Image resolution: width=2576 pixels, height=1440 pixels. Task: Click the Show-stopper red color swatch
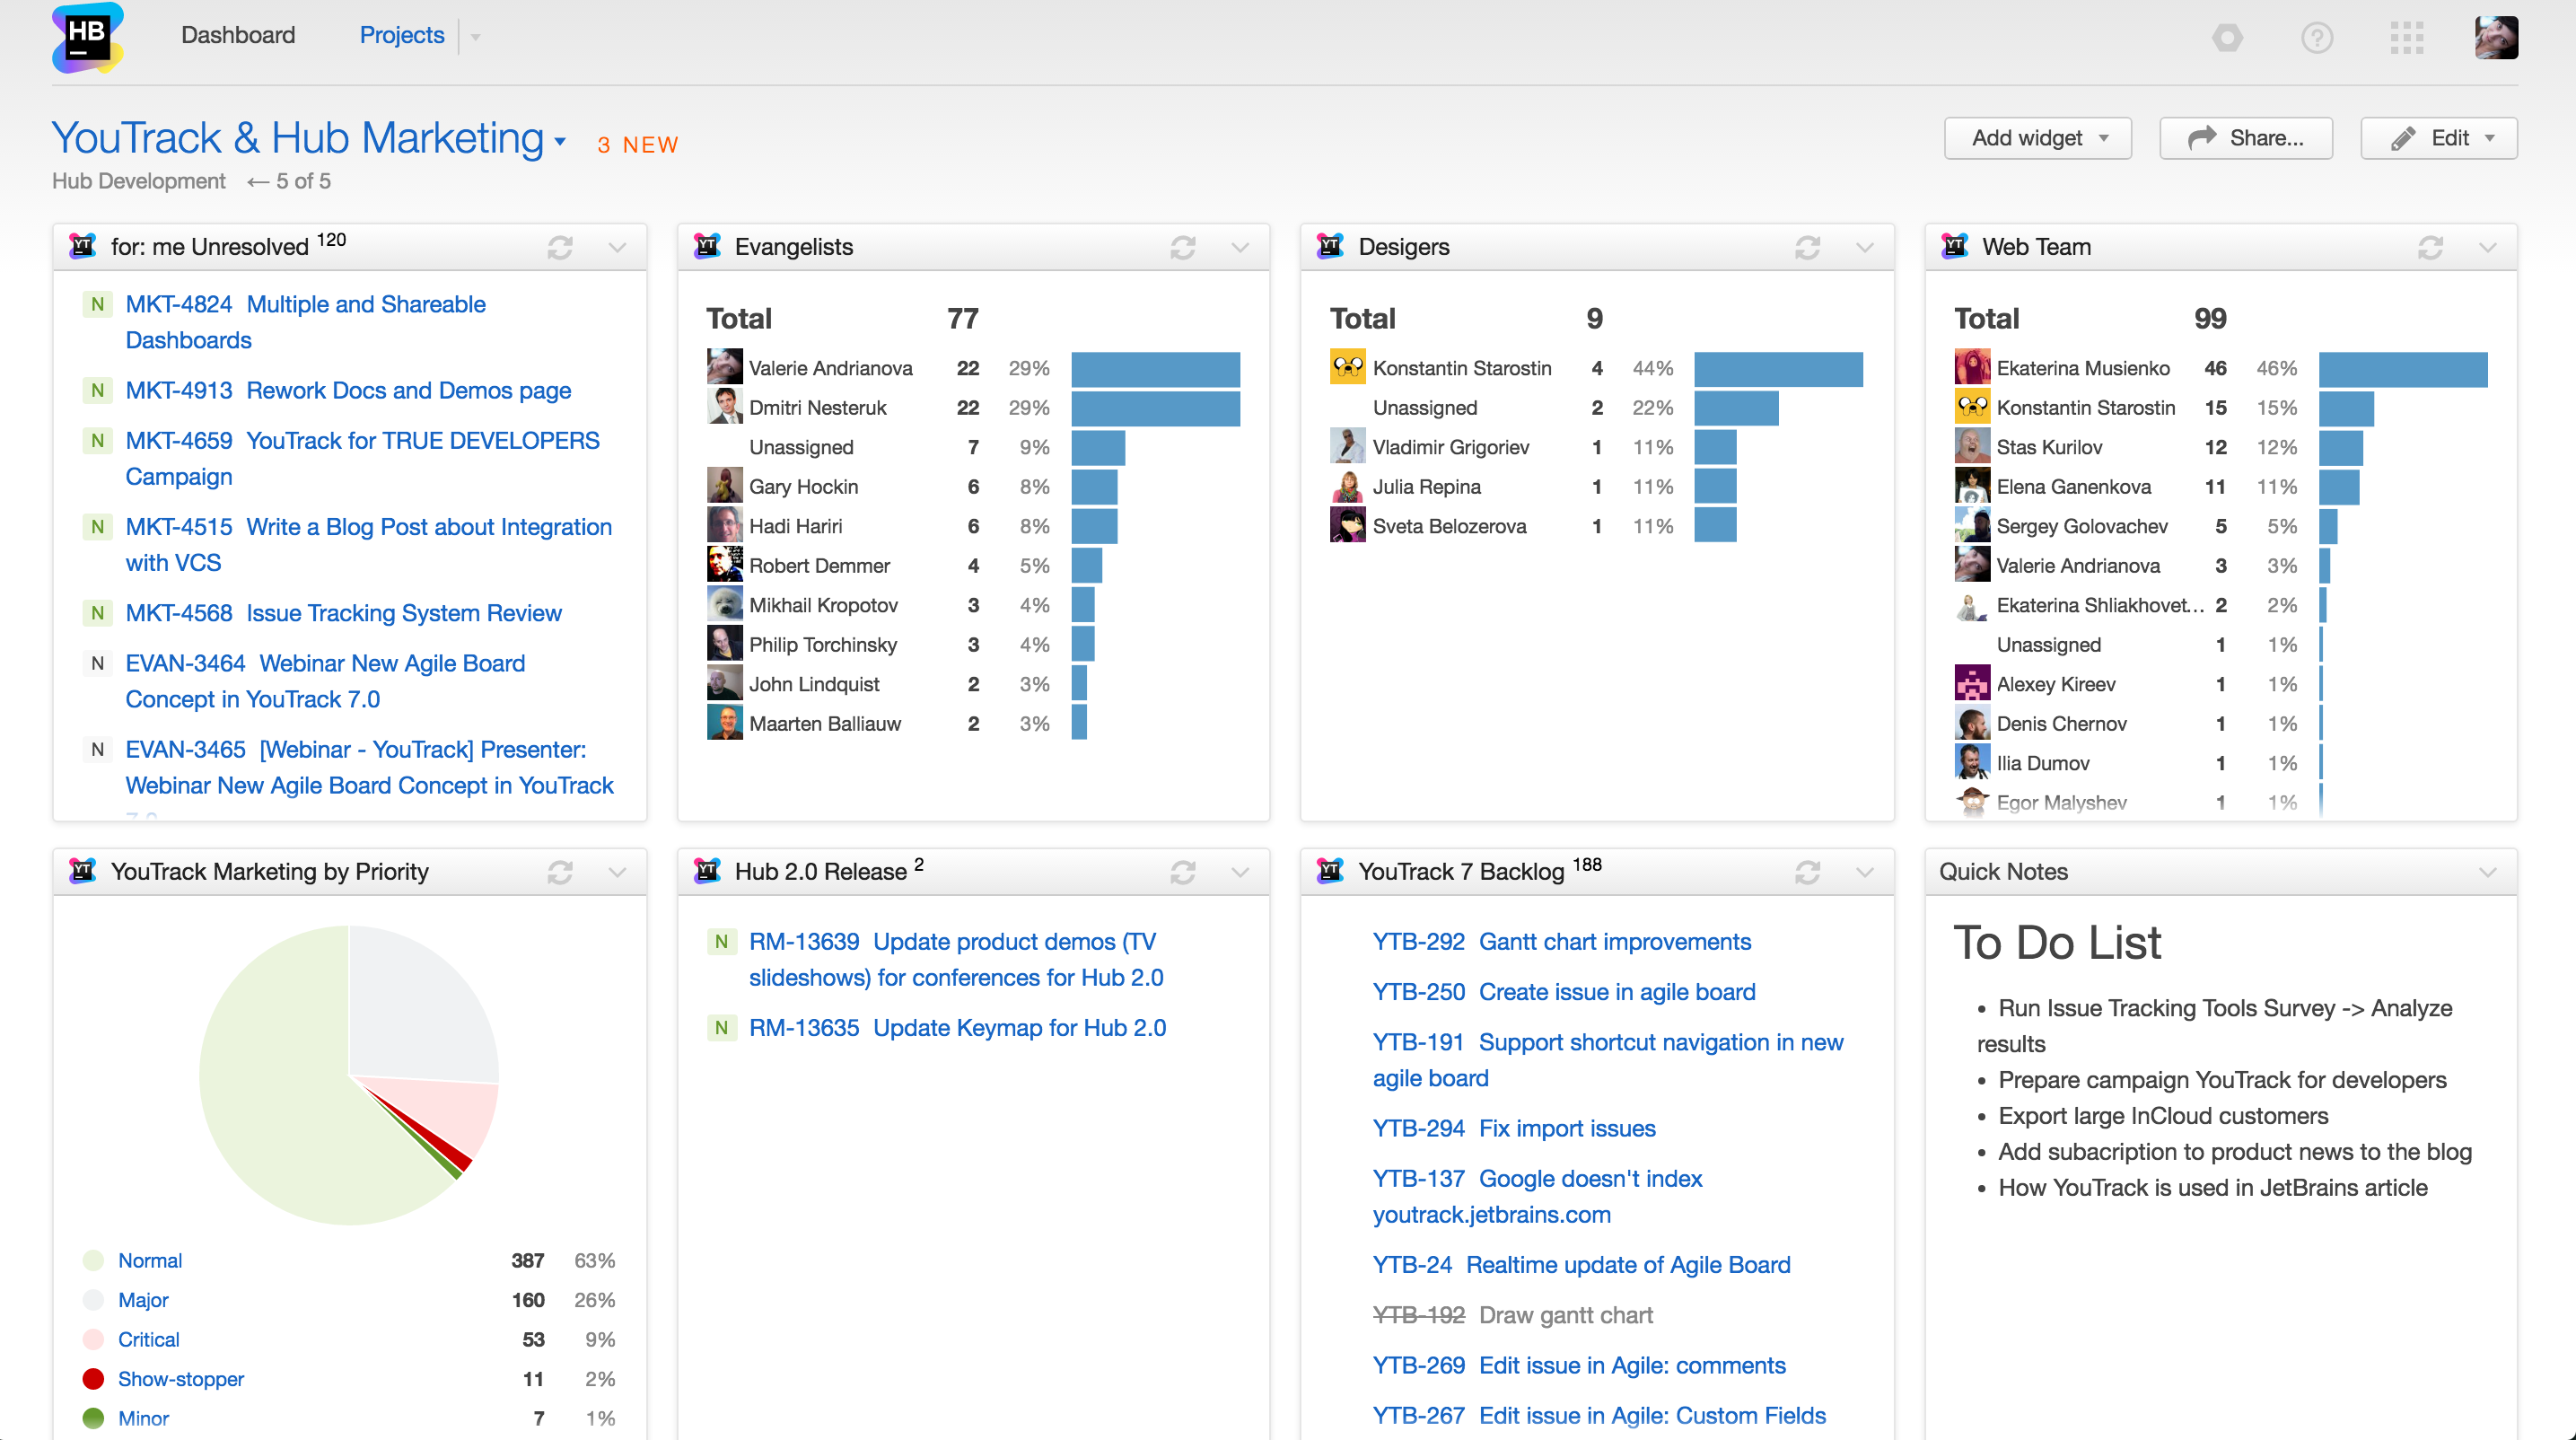(93, 1379)
